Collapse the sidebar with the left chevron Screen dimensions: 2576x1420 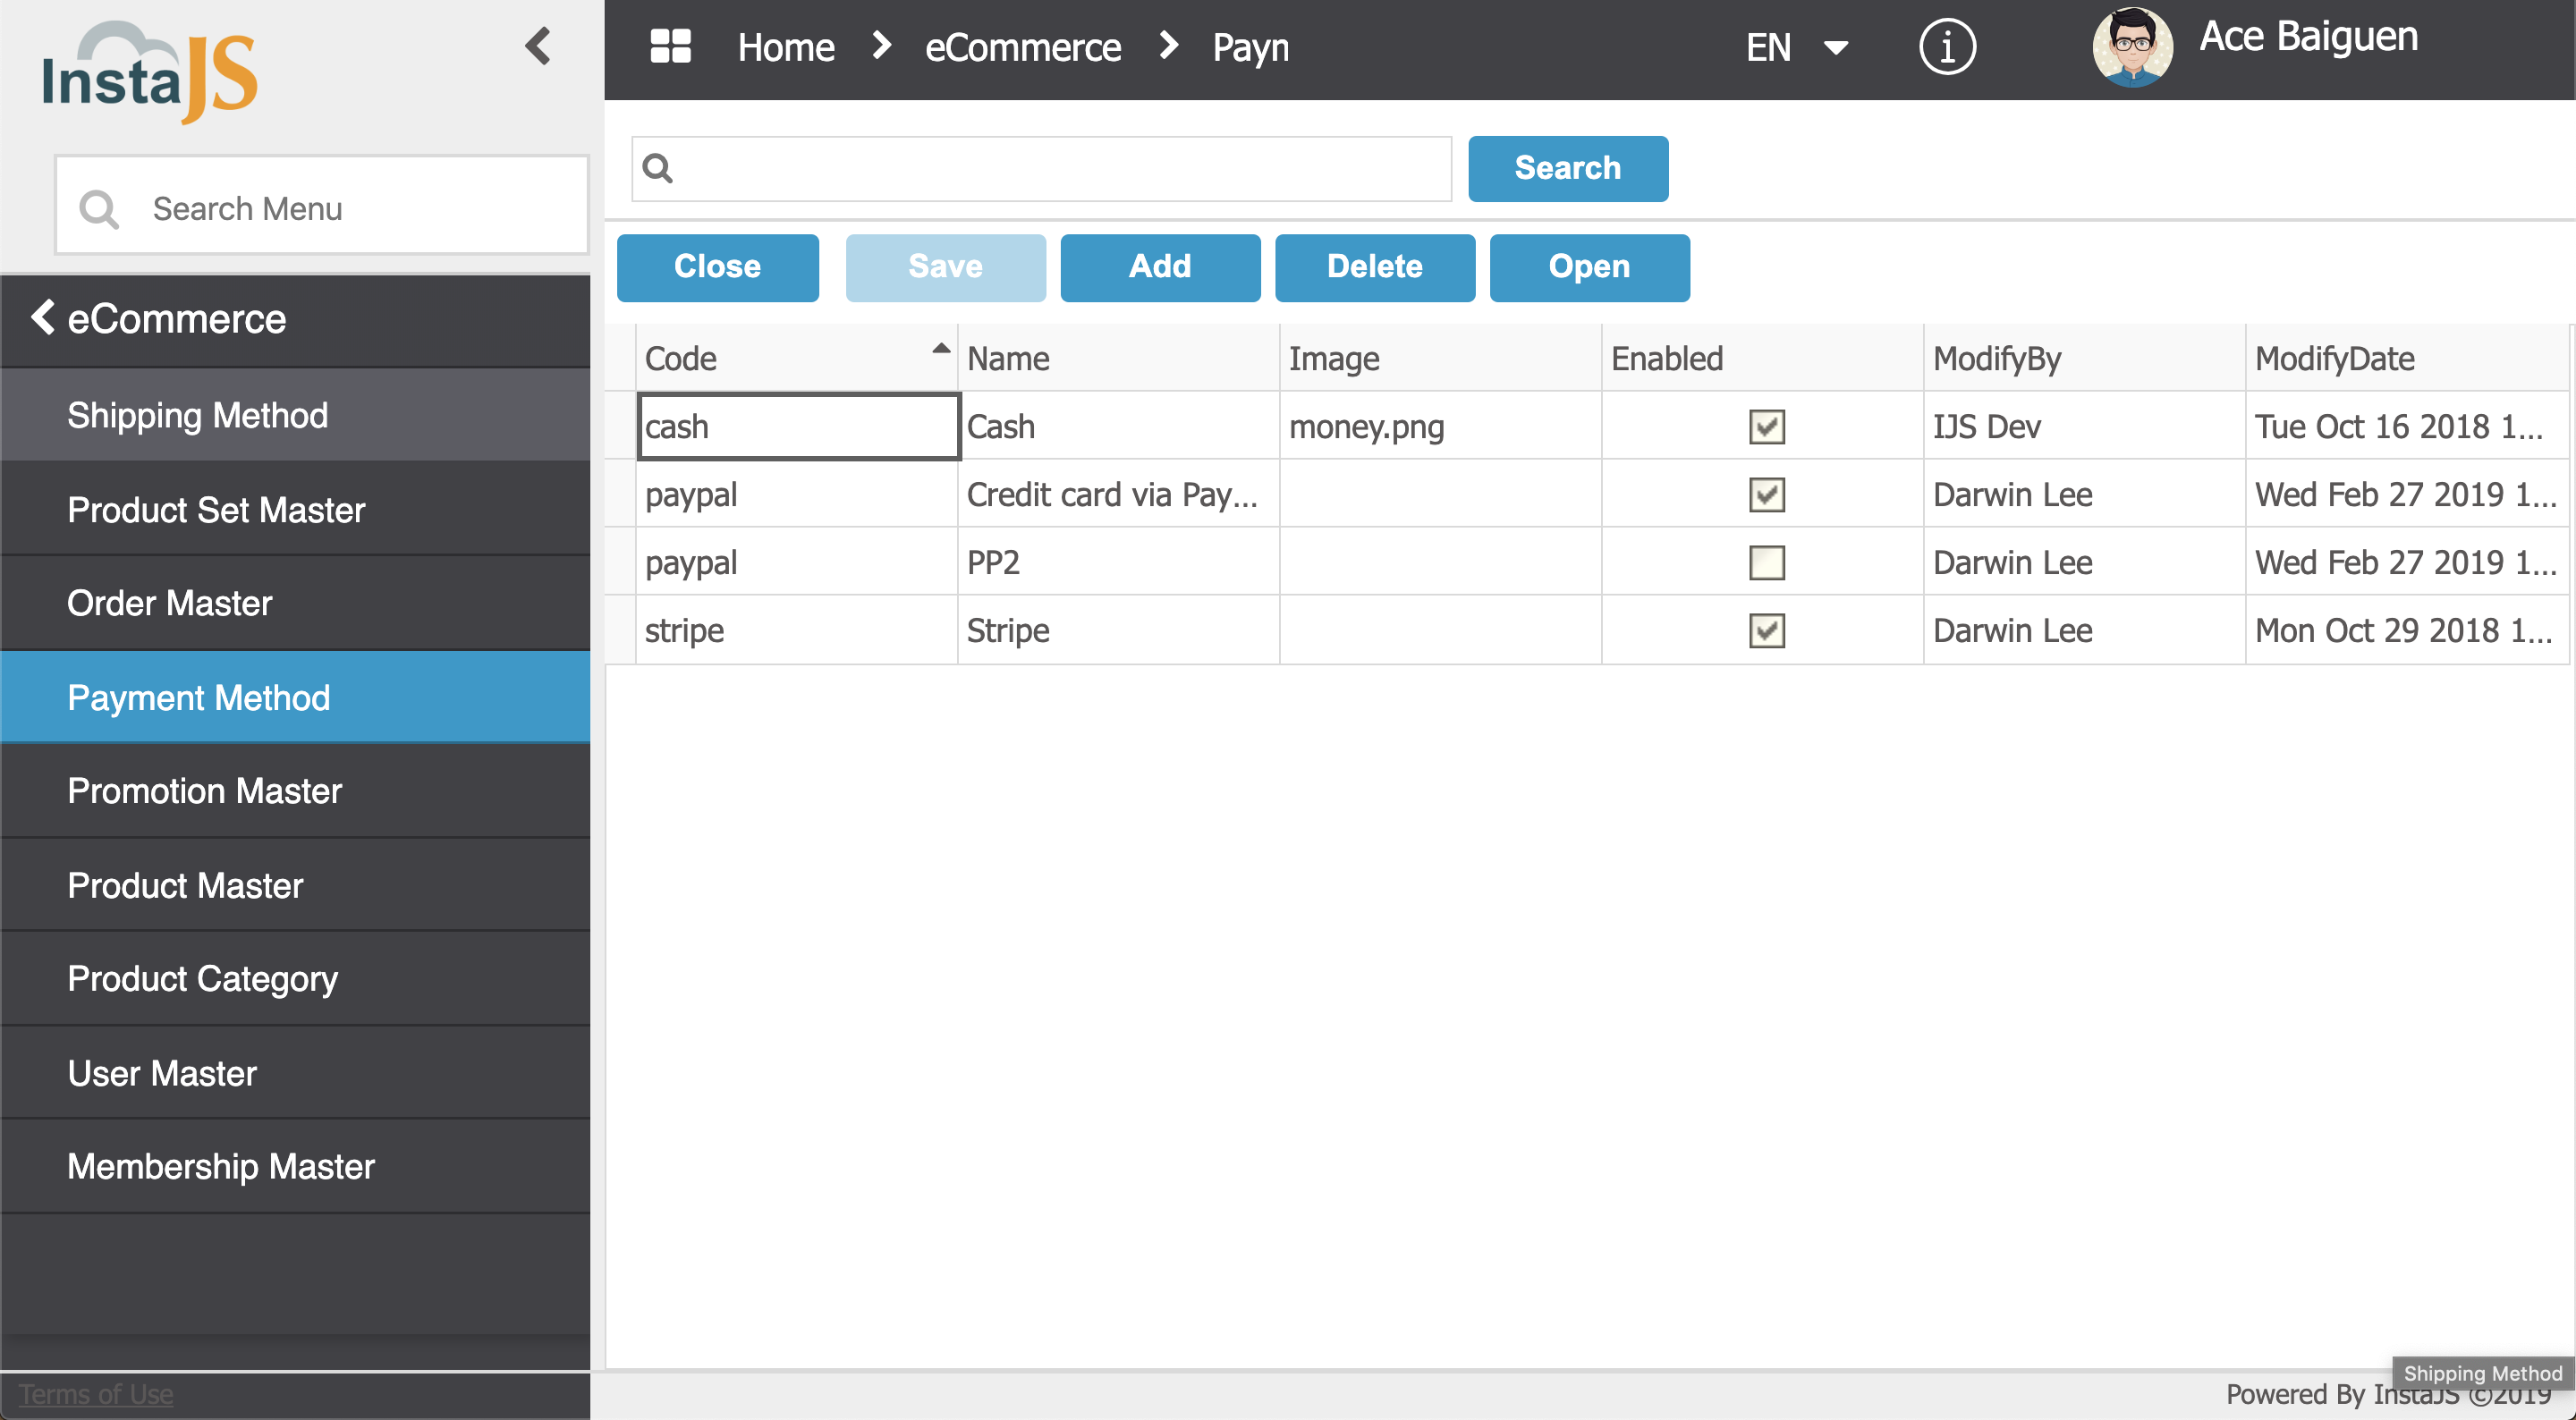pyautogui.click(x=538, y=46)
